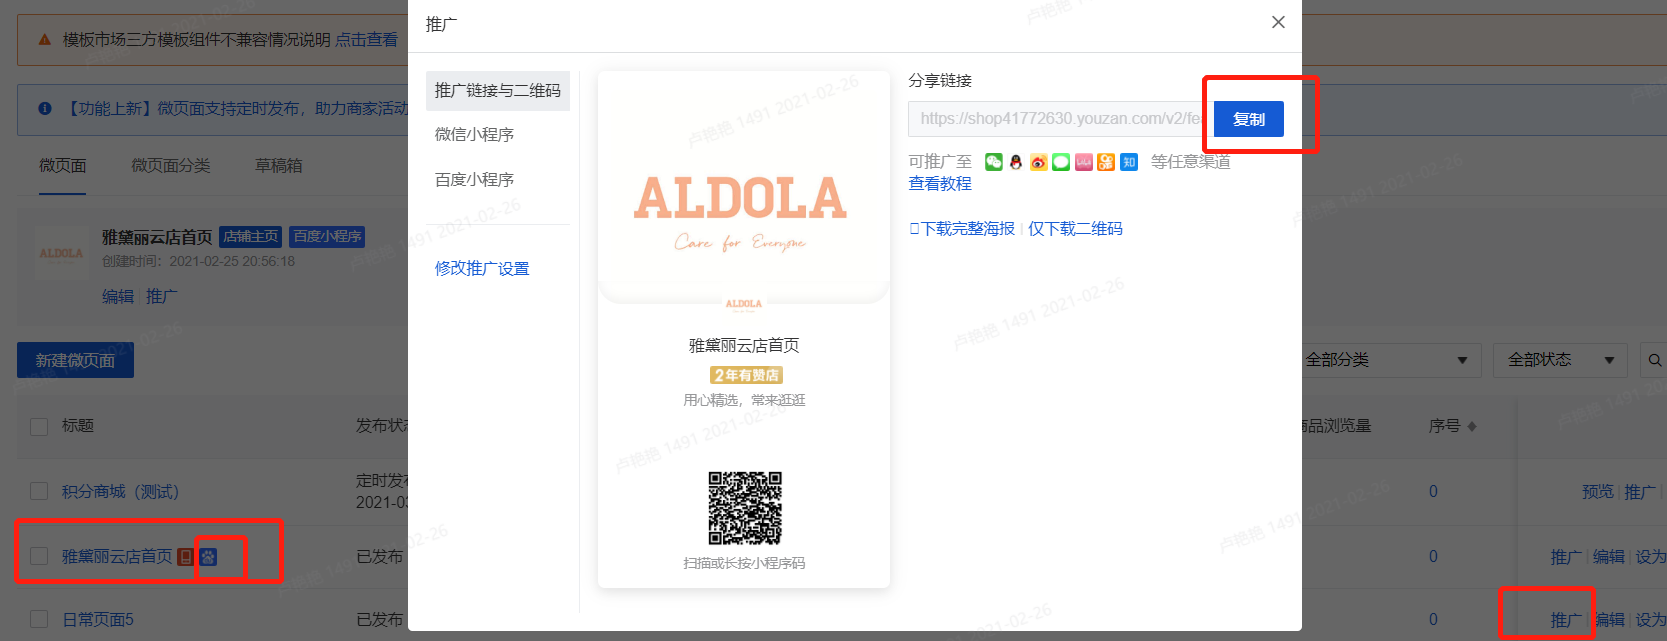Check the 日常页面5 row checkbox

(39, 620)
